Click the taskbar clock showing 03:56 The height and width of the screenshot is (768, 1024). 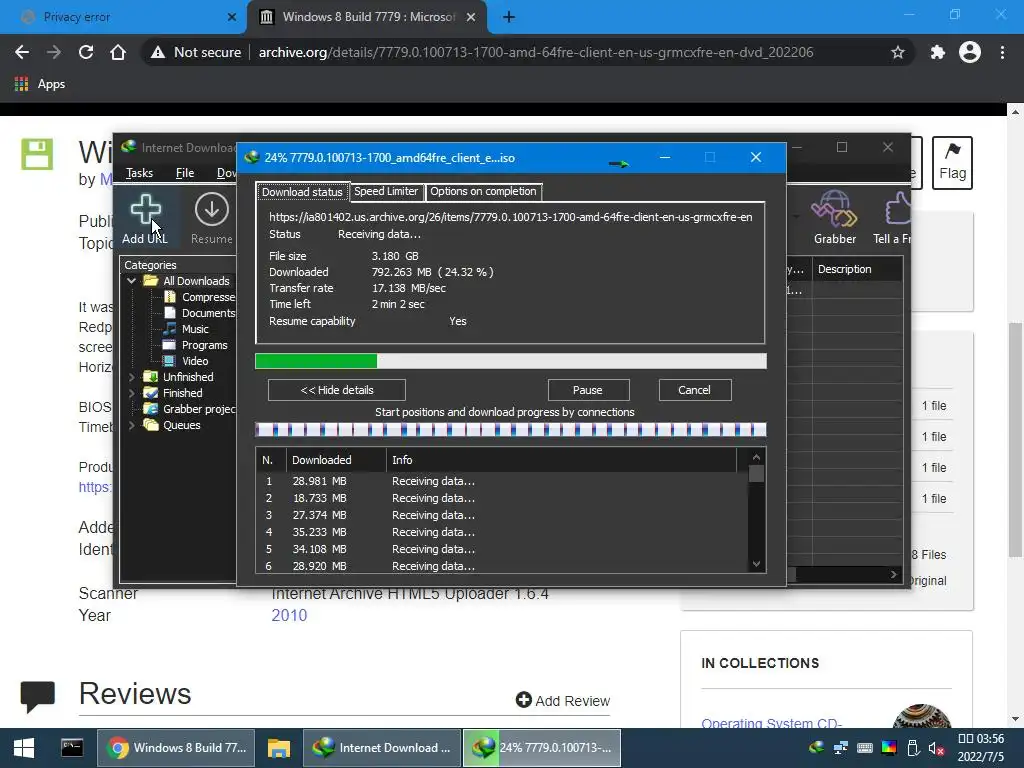tap(981, 739)
